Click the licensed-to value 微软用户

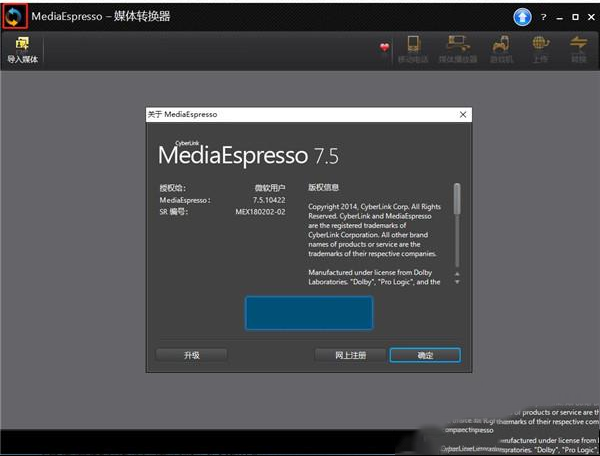pos(270,188)
